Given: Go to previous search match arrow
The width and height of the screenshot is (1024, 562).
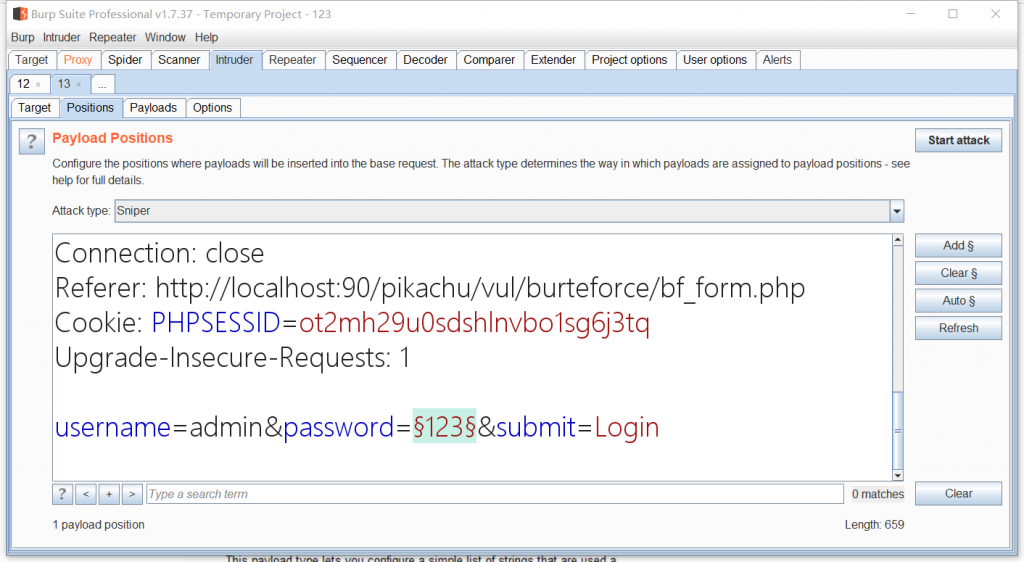Looking at the screenshot, I should tap(86, 494).
